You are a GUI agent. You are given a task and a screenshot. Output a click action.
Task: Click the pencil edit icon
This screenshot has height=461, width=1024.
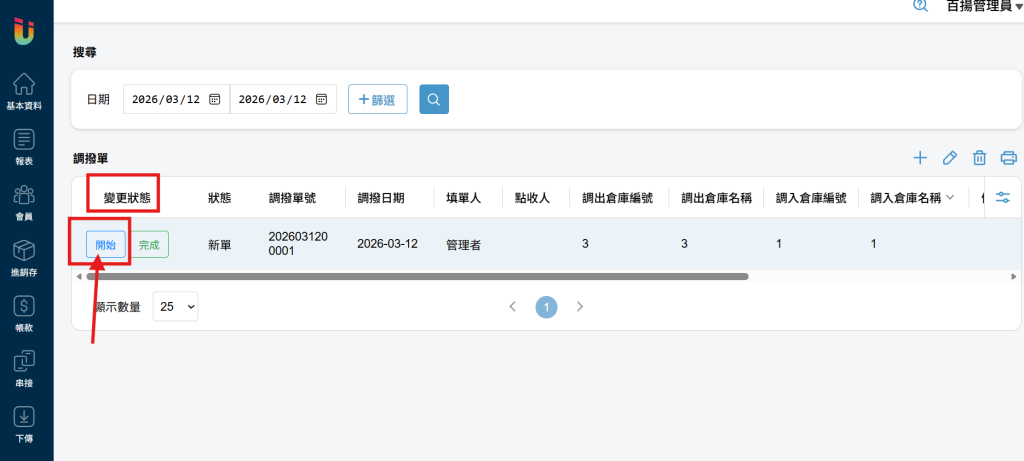click(x=950, y=158)
